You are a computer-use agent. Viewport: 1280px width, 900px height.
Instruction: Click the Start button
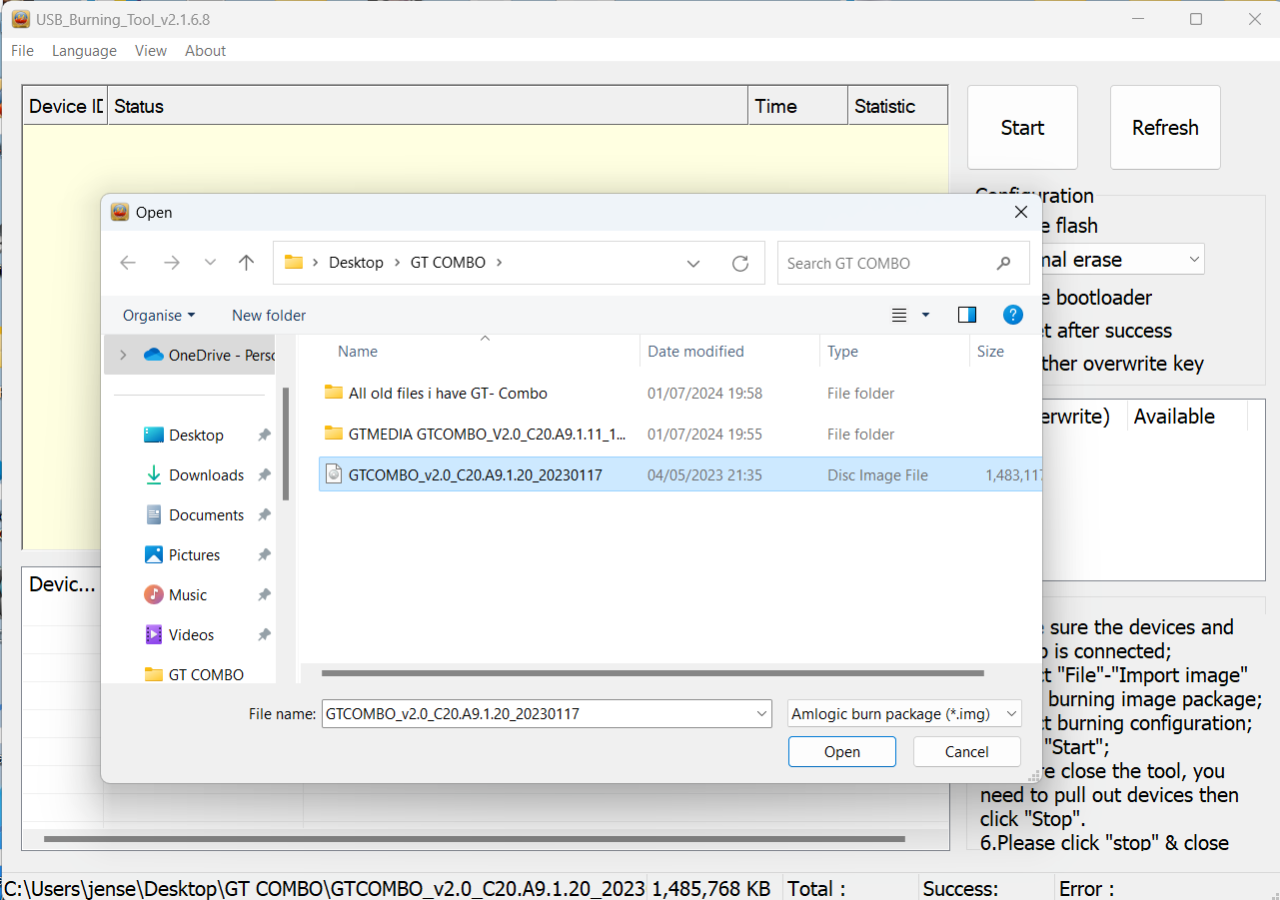pos(1022,127)
